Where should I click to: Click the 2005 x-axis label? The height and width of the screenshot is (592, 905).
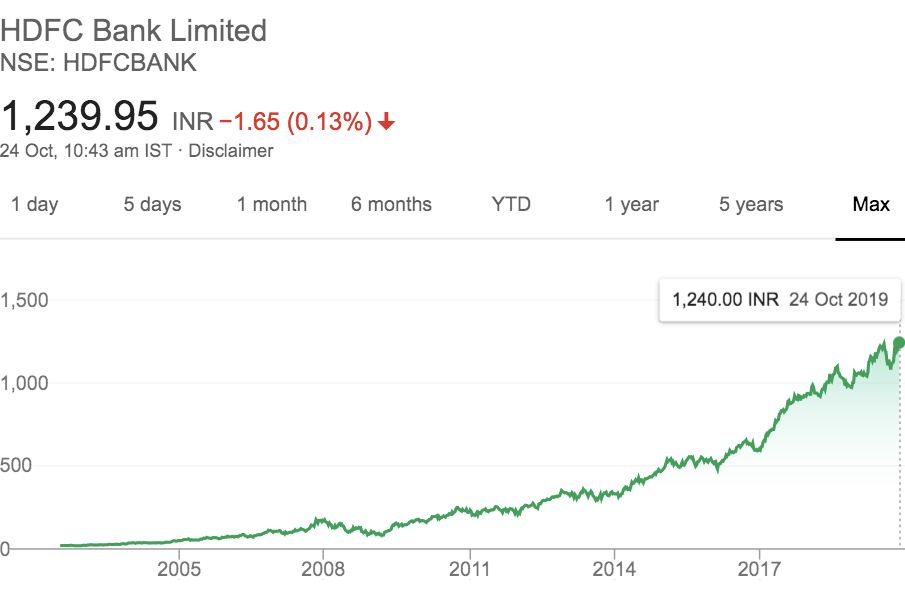pos(179,570)
